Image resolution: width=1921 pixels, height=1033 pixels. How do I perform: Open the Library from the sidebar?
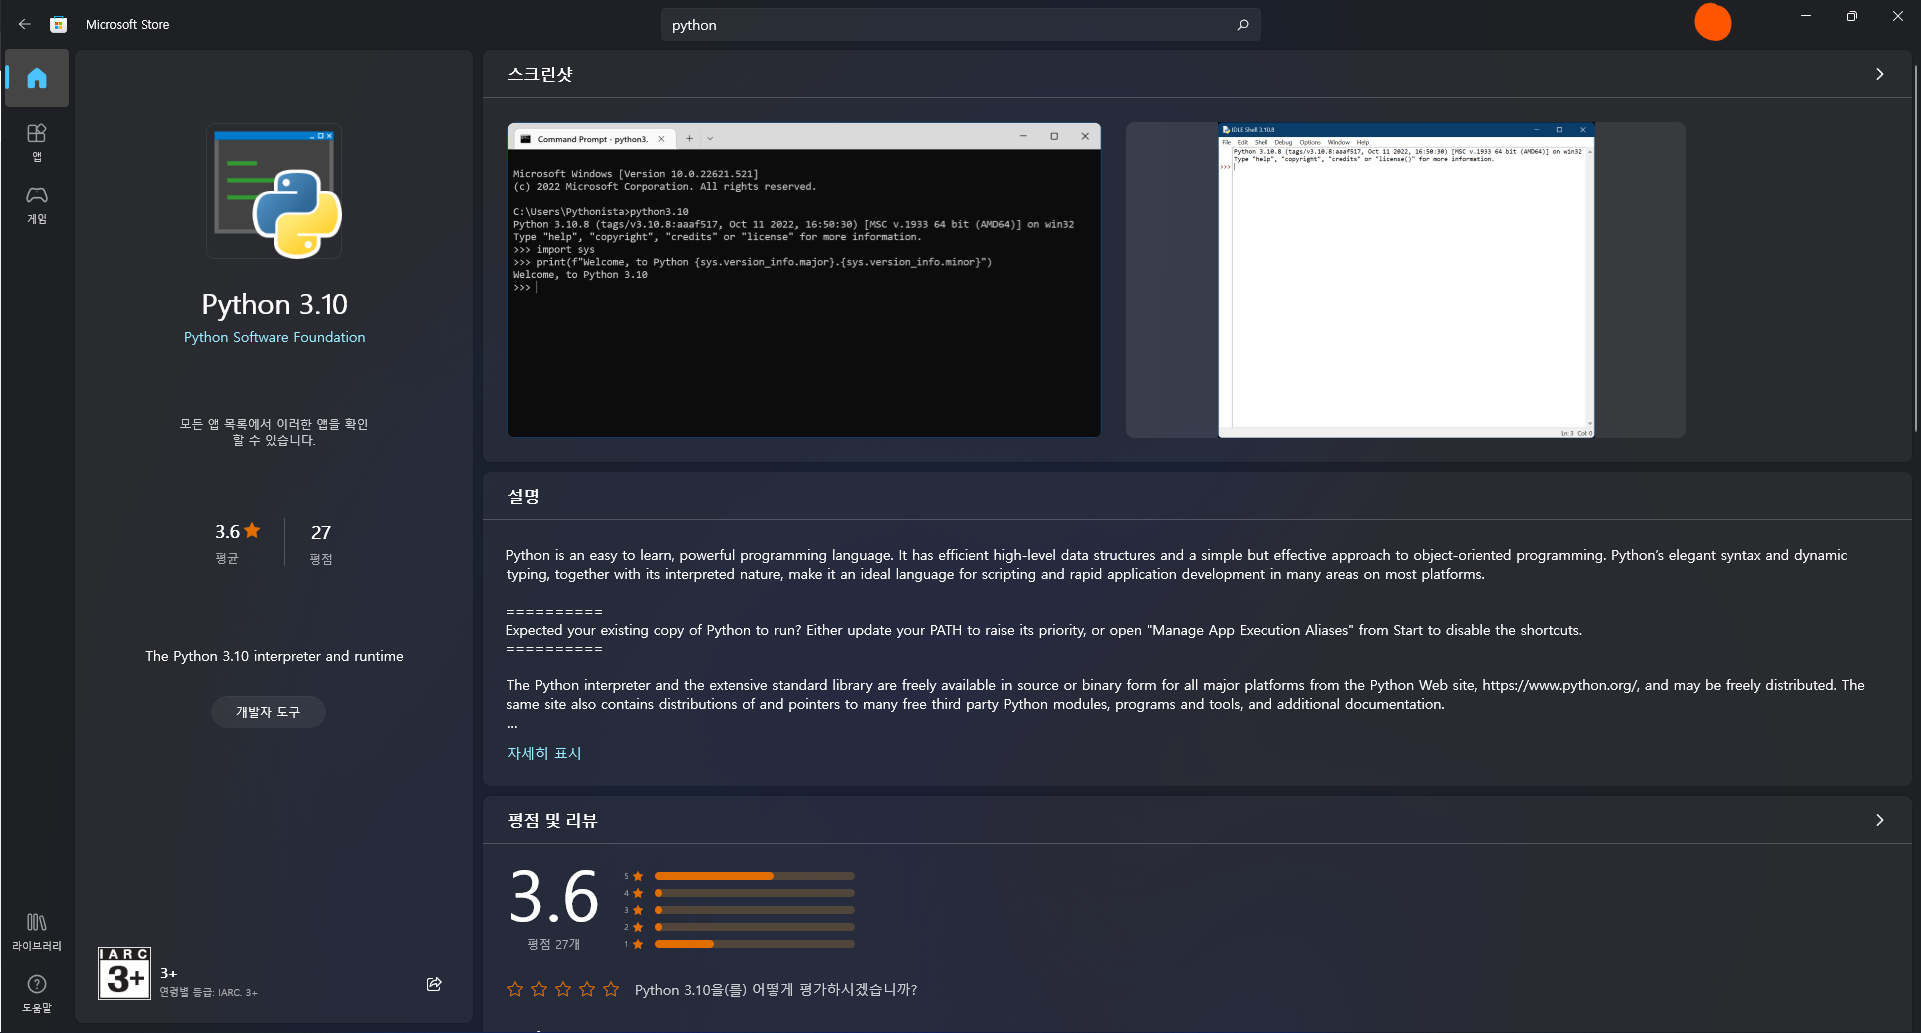(37, 931)
